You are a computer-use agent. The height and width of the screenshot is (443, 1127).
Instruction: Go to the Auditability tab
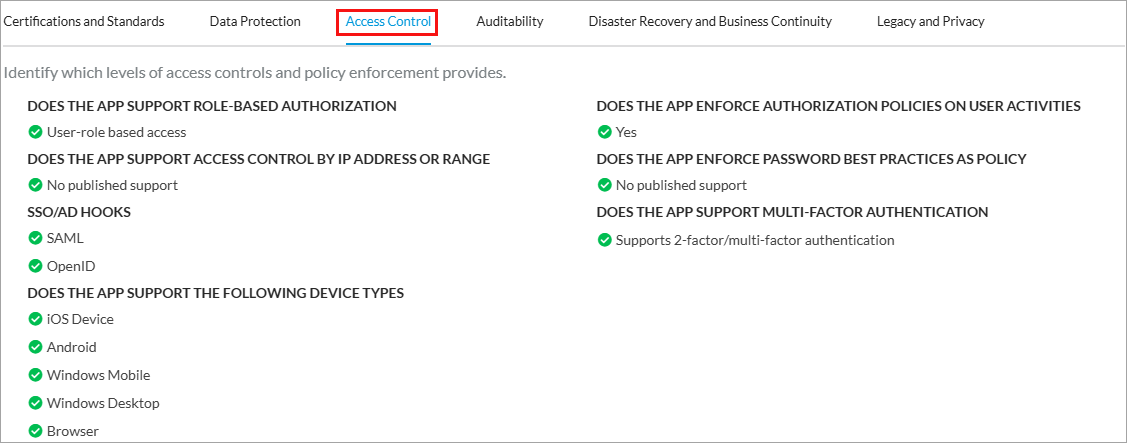(510, 21)
